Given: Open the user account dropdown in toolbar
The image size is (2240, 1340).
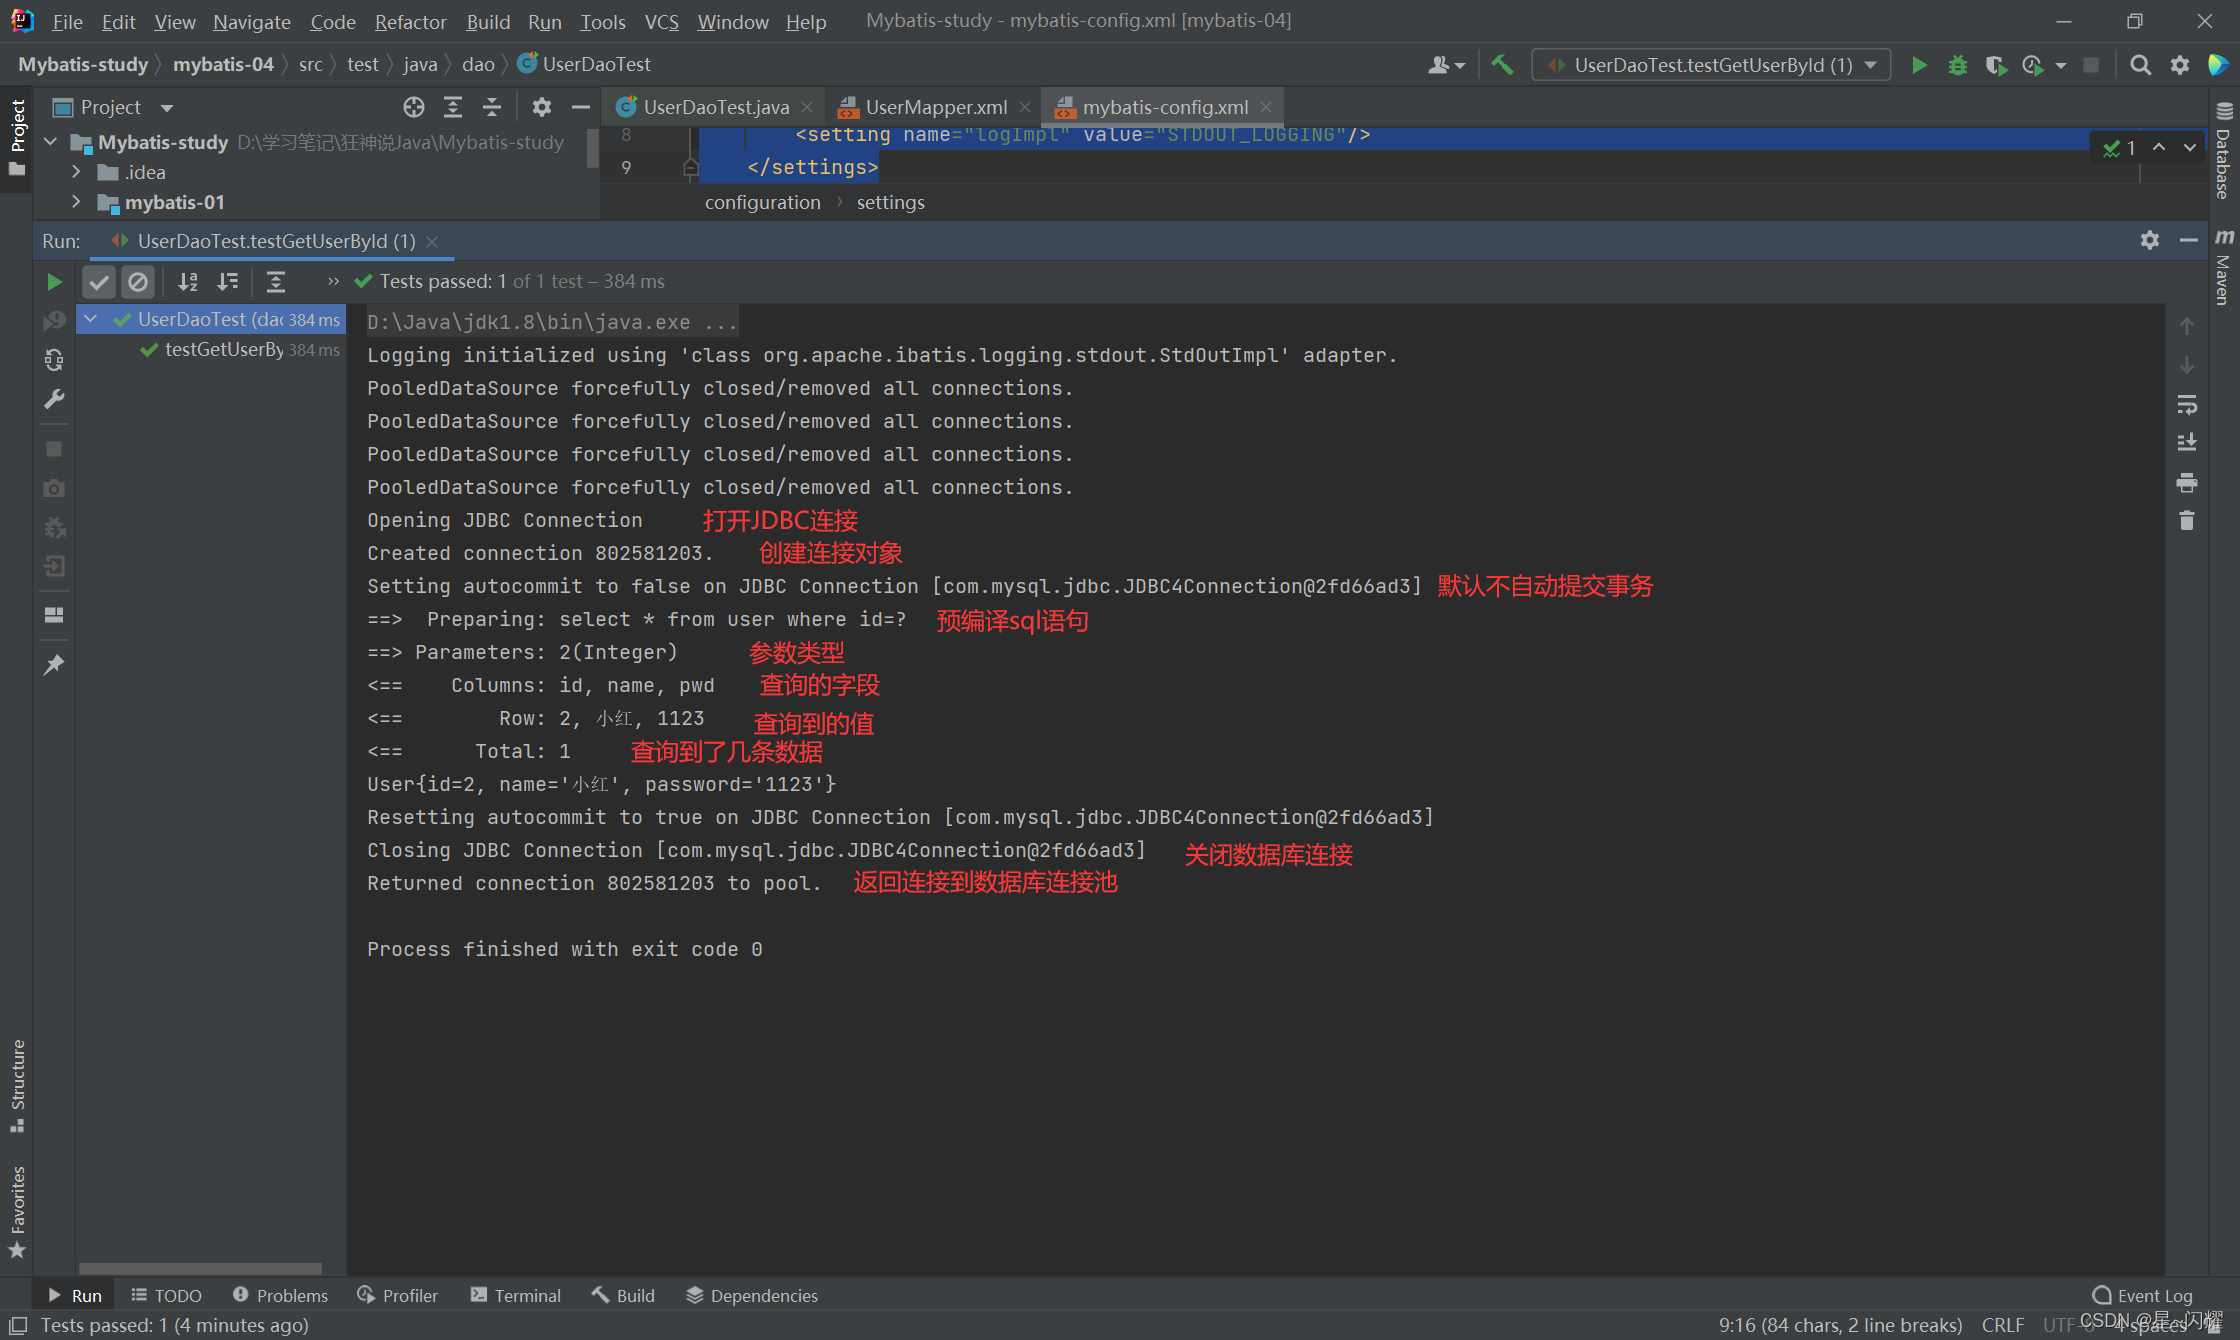Looking at the screenshot, I should coord(1446,65).
